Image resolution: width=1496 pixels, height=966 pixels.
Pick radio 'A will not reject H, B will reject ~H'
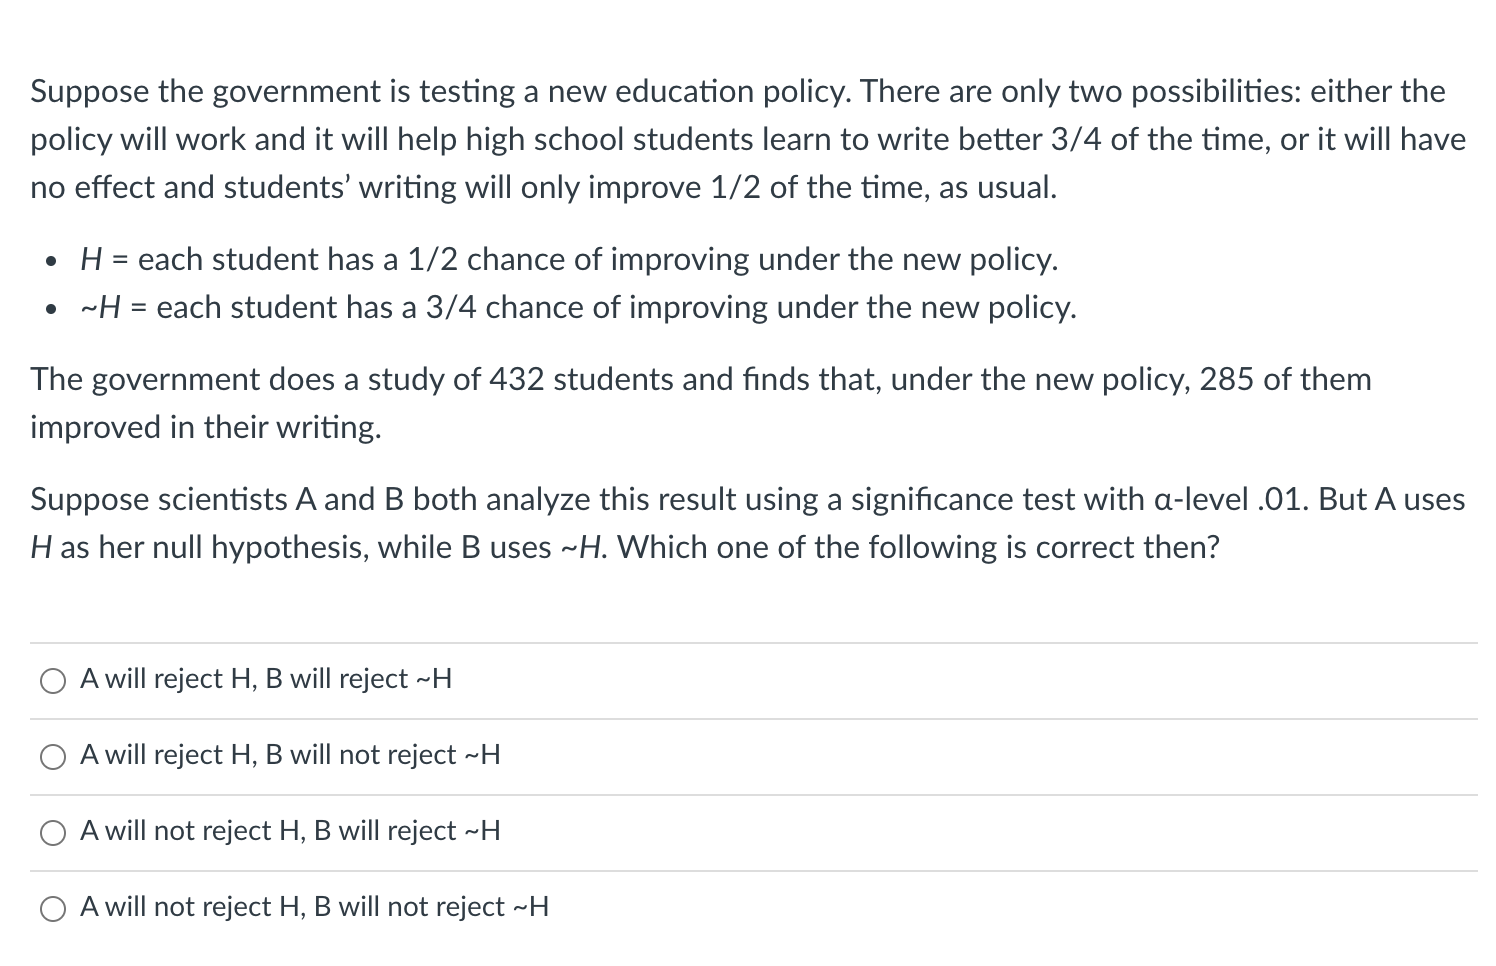[x=52, y=833]
